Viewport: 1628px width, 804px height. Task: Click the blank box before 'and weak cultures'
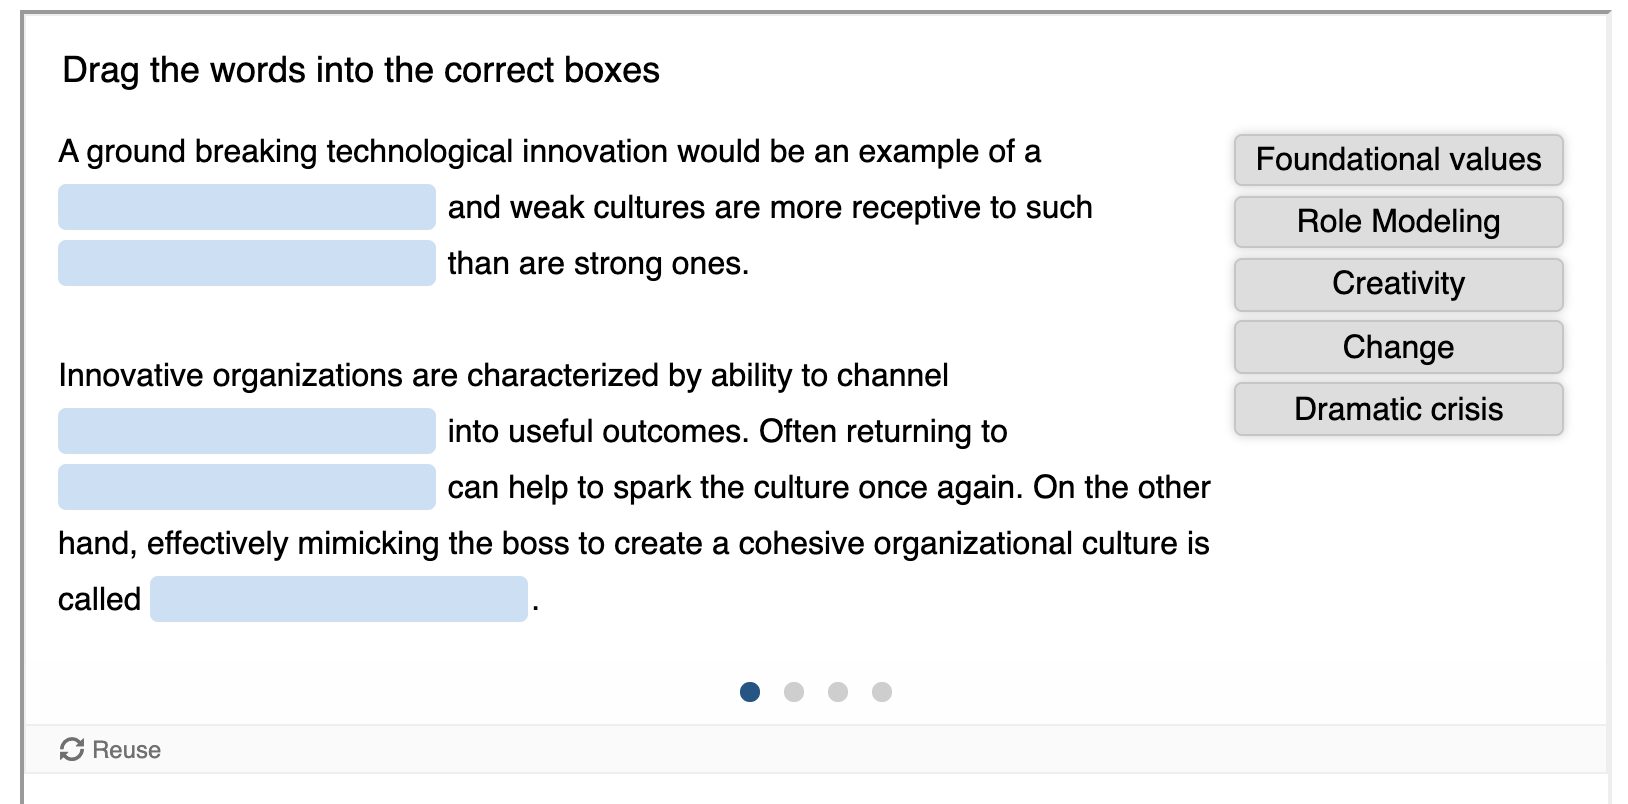246,207
